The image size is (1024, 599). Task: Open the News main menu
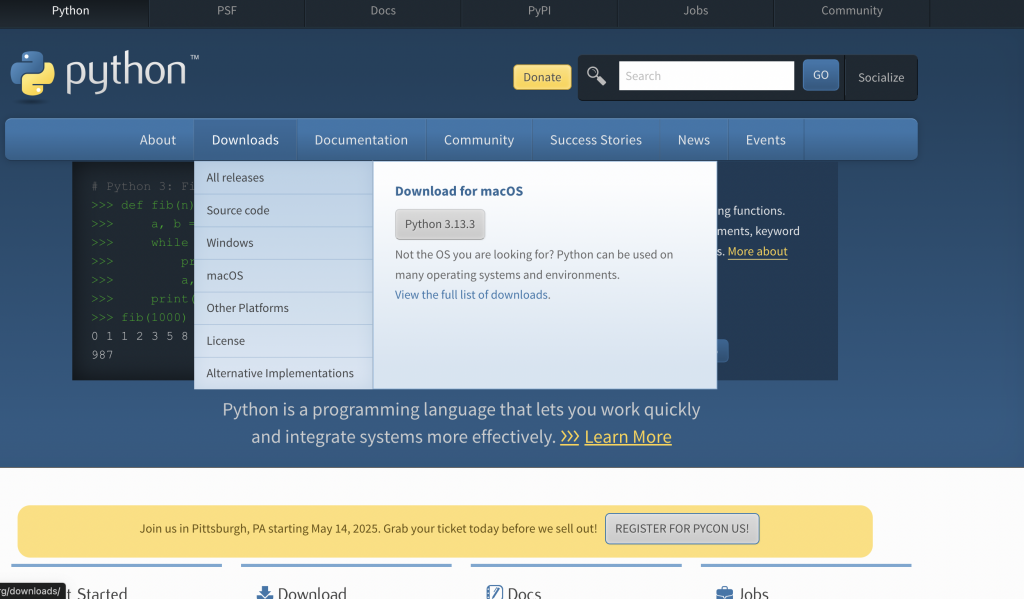coord(694,140)
